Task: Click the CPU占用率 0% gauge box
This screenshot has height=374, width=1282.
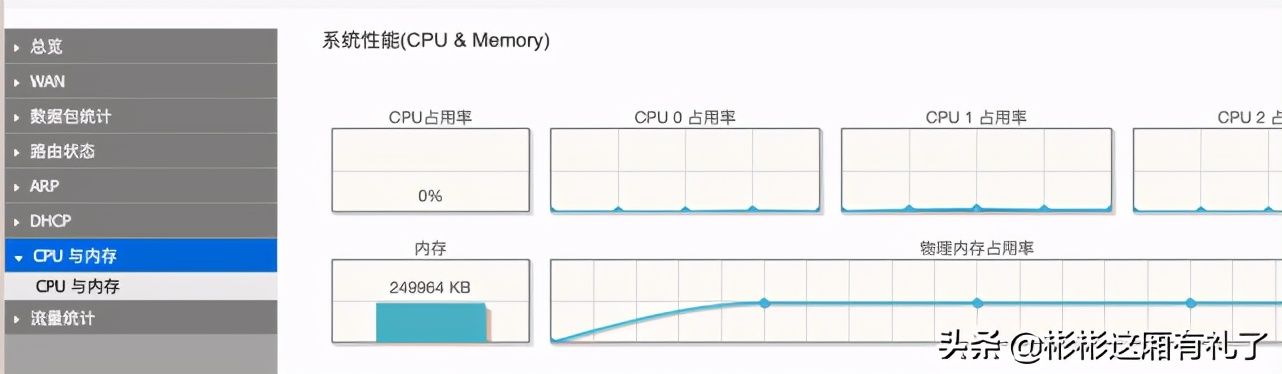Action: (430, 170)
